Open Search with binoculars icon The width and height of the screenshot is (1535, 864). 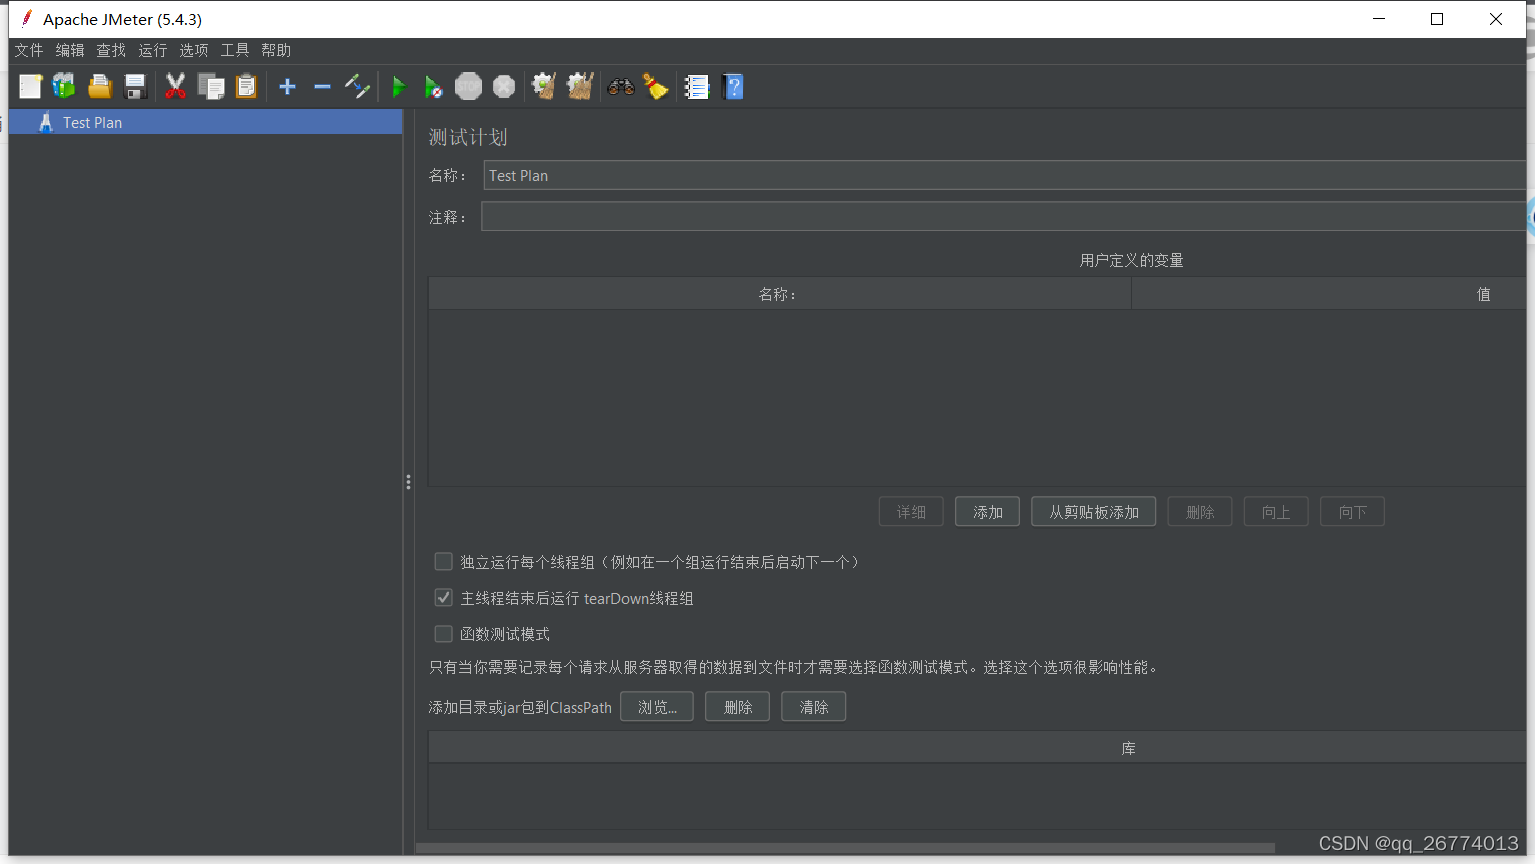coord(621,87)
